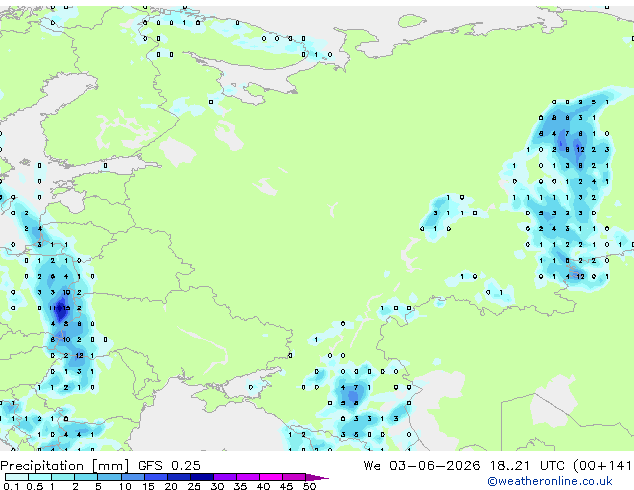
Task: Click the purple arrow end of the legend
Action: (317, 477)
